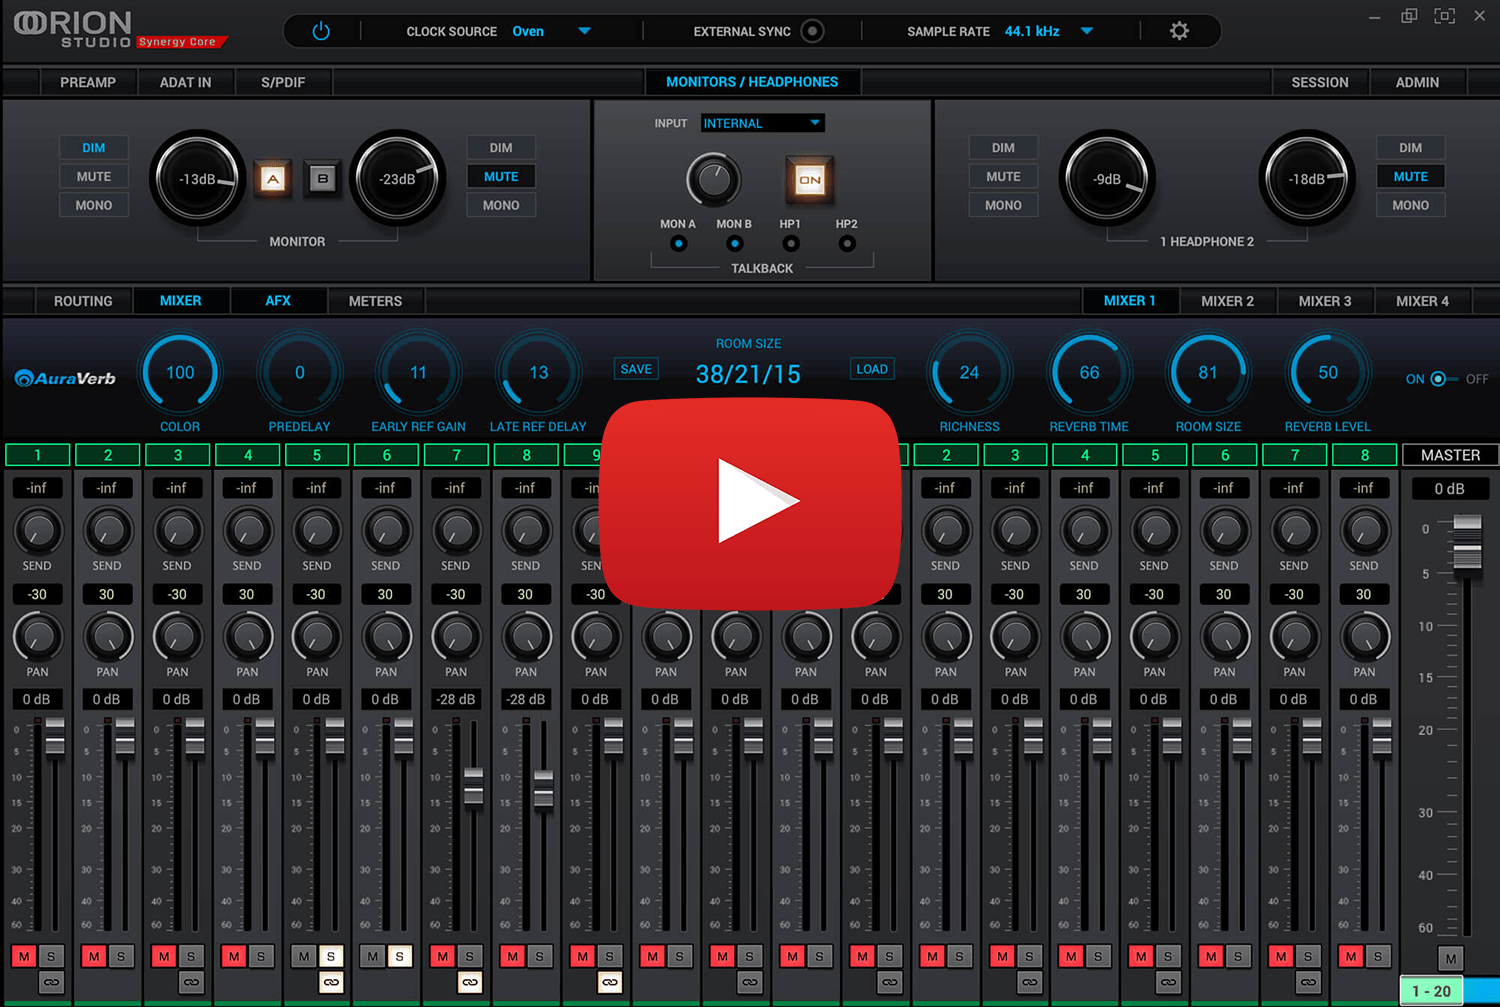The height and width of the screenshot is (1007, 1500).
Task: Open settings with the gear icon
Action: pos(1179,31)
